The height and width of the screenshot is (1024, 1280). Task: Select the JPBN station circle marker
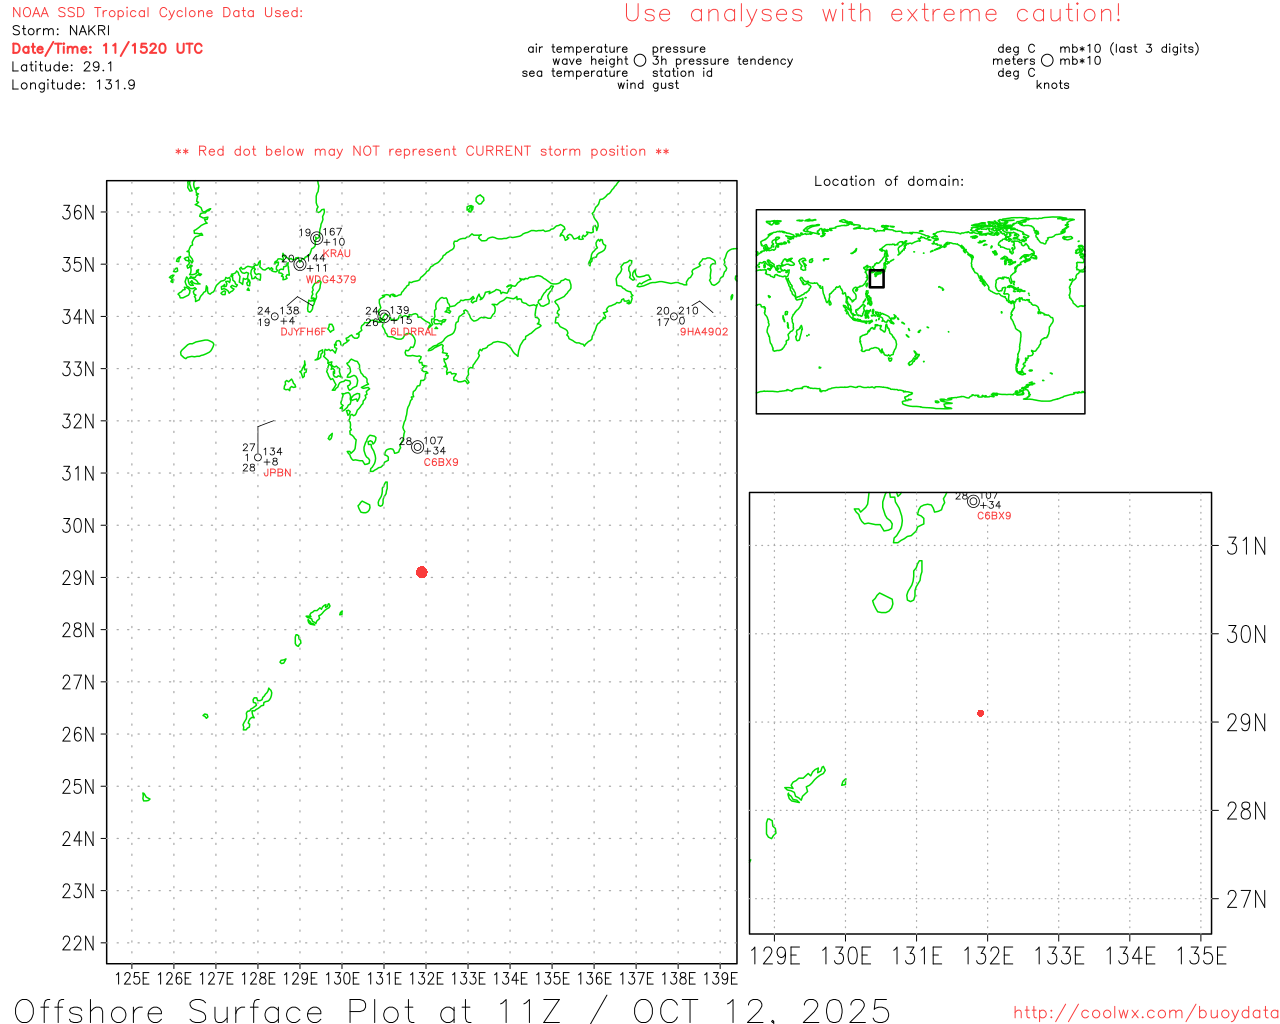click(258, 457)
